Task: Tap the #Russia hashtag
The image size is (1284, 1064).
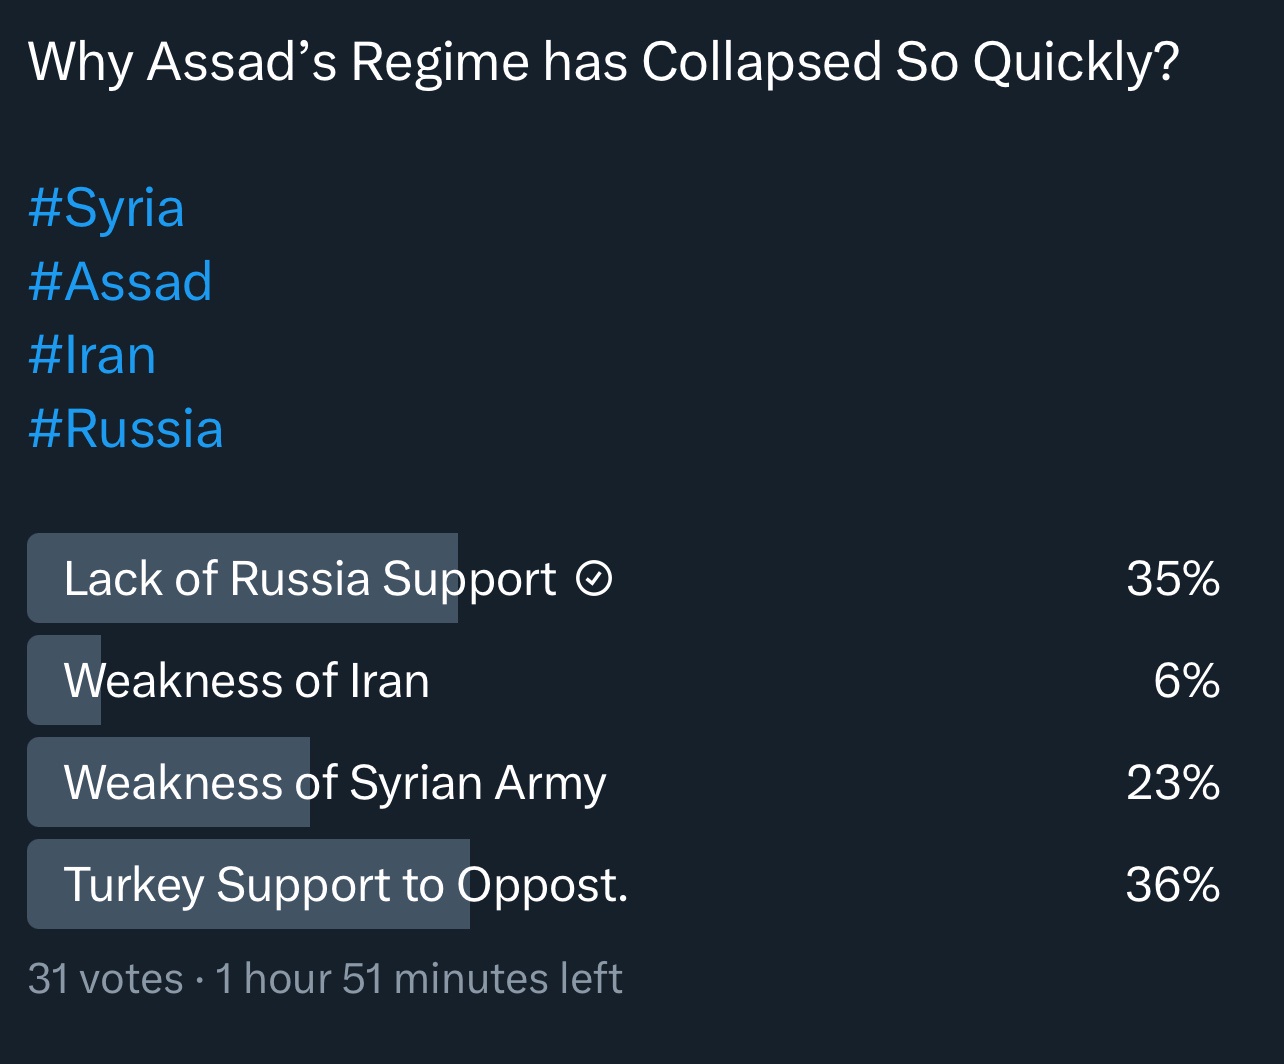Action: click(125, 429)
